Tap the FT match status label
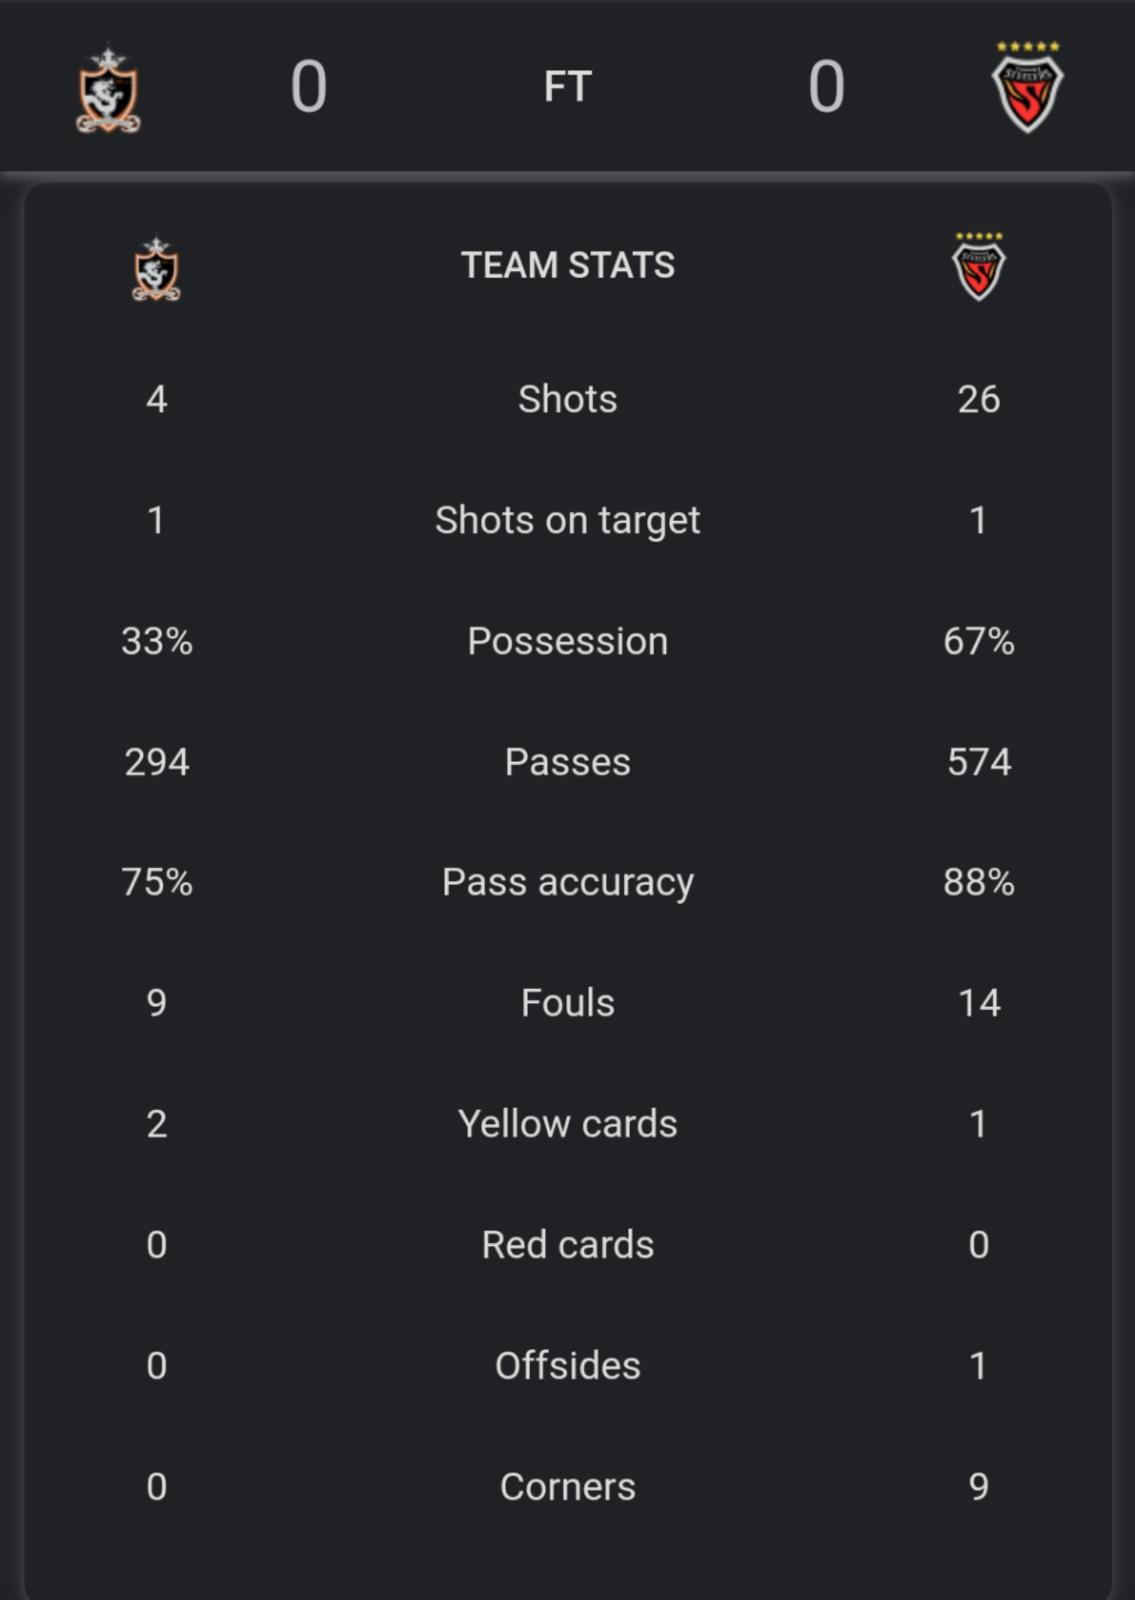This screenshot has width=1135, height=1600. click(567, 86)
